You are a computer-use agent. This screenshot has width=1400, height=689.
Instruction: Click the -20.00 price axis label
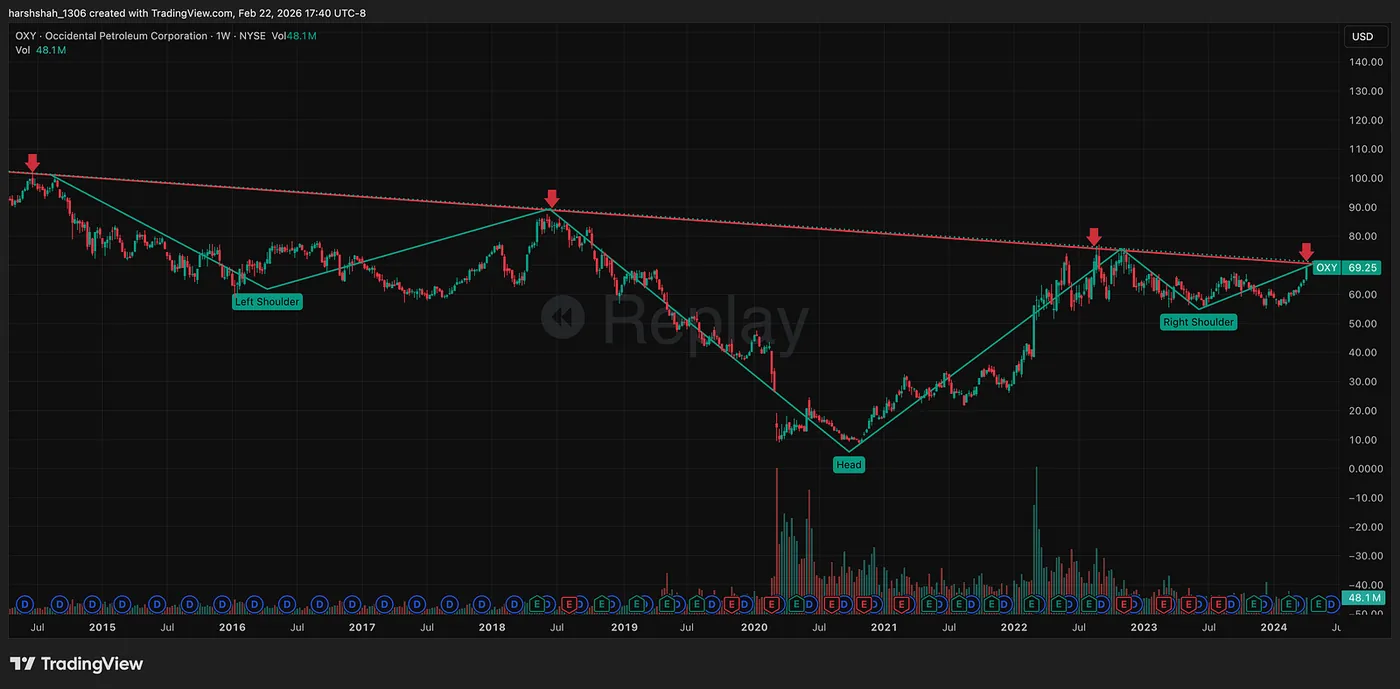[x=1365, y=526]
